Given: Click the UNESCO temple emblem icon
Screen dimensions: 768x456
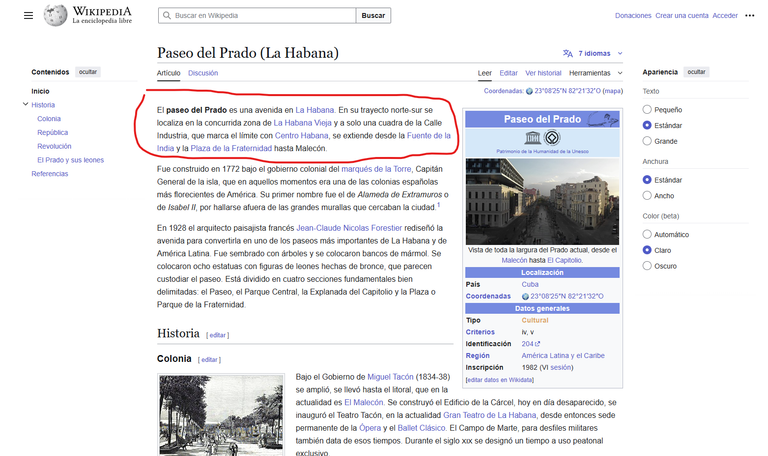Looking at the screenshot, I should pyautogui.click(x=532, y=138).
